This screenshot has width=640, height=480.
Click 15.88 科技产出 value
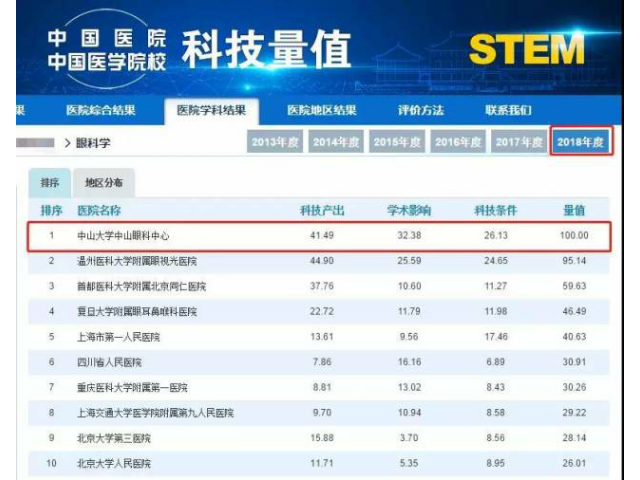[x=322, y=438]
